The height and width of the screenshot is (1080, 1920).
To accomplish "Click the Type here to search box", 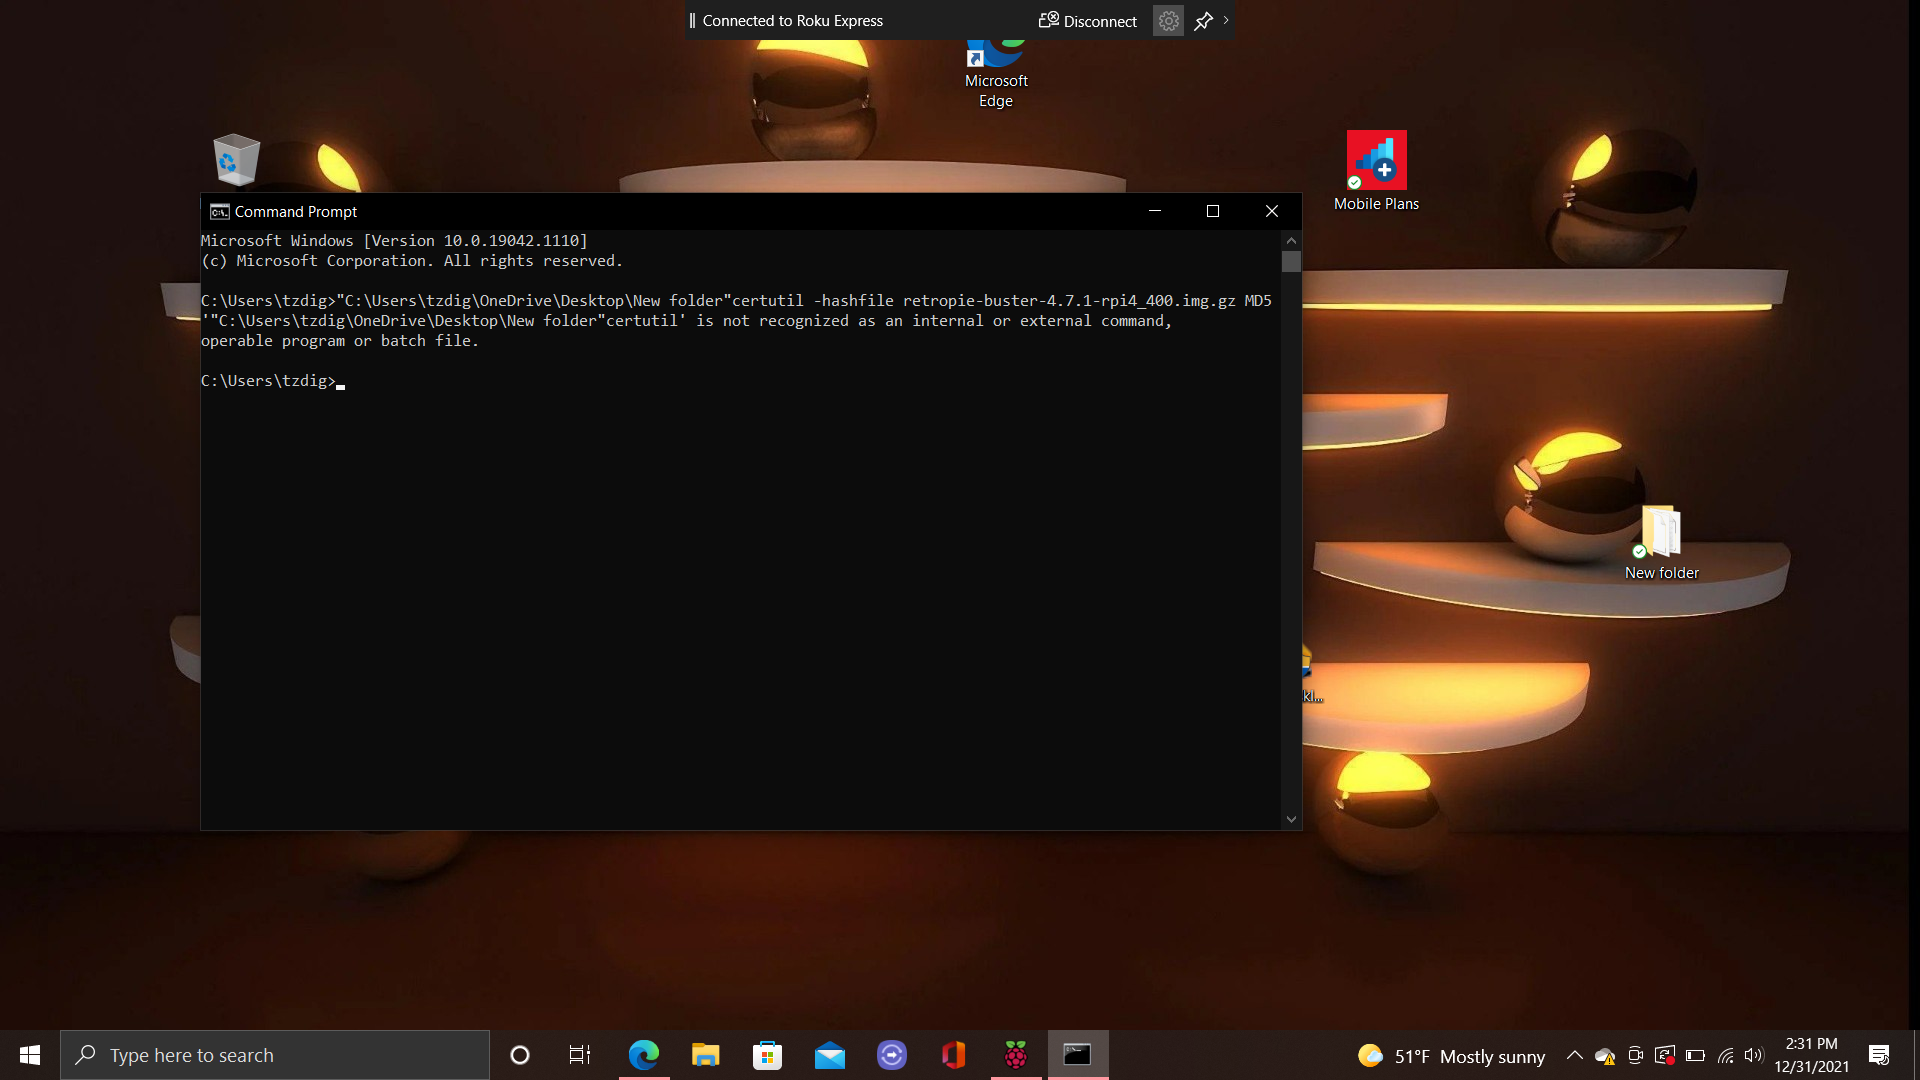I will [275, 1055].
